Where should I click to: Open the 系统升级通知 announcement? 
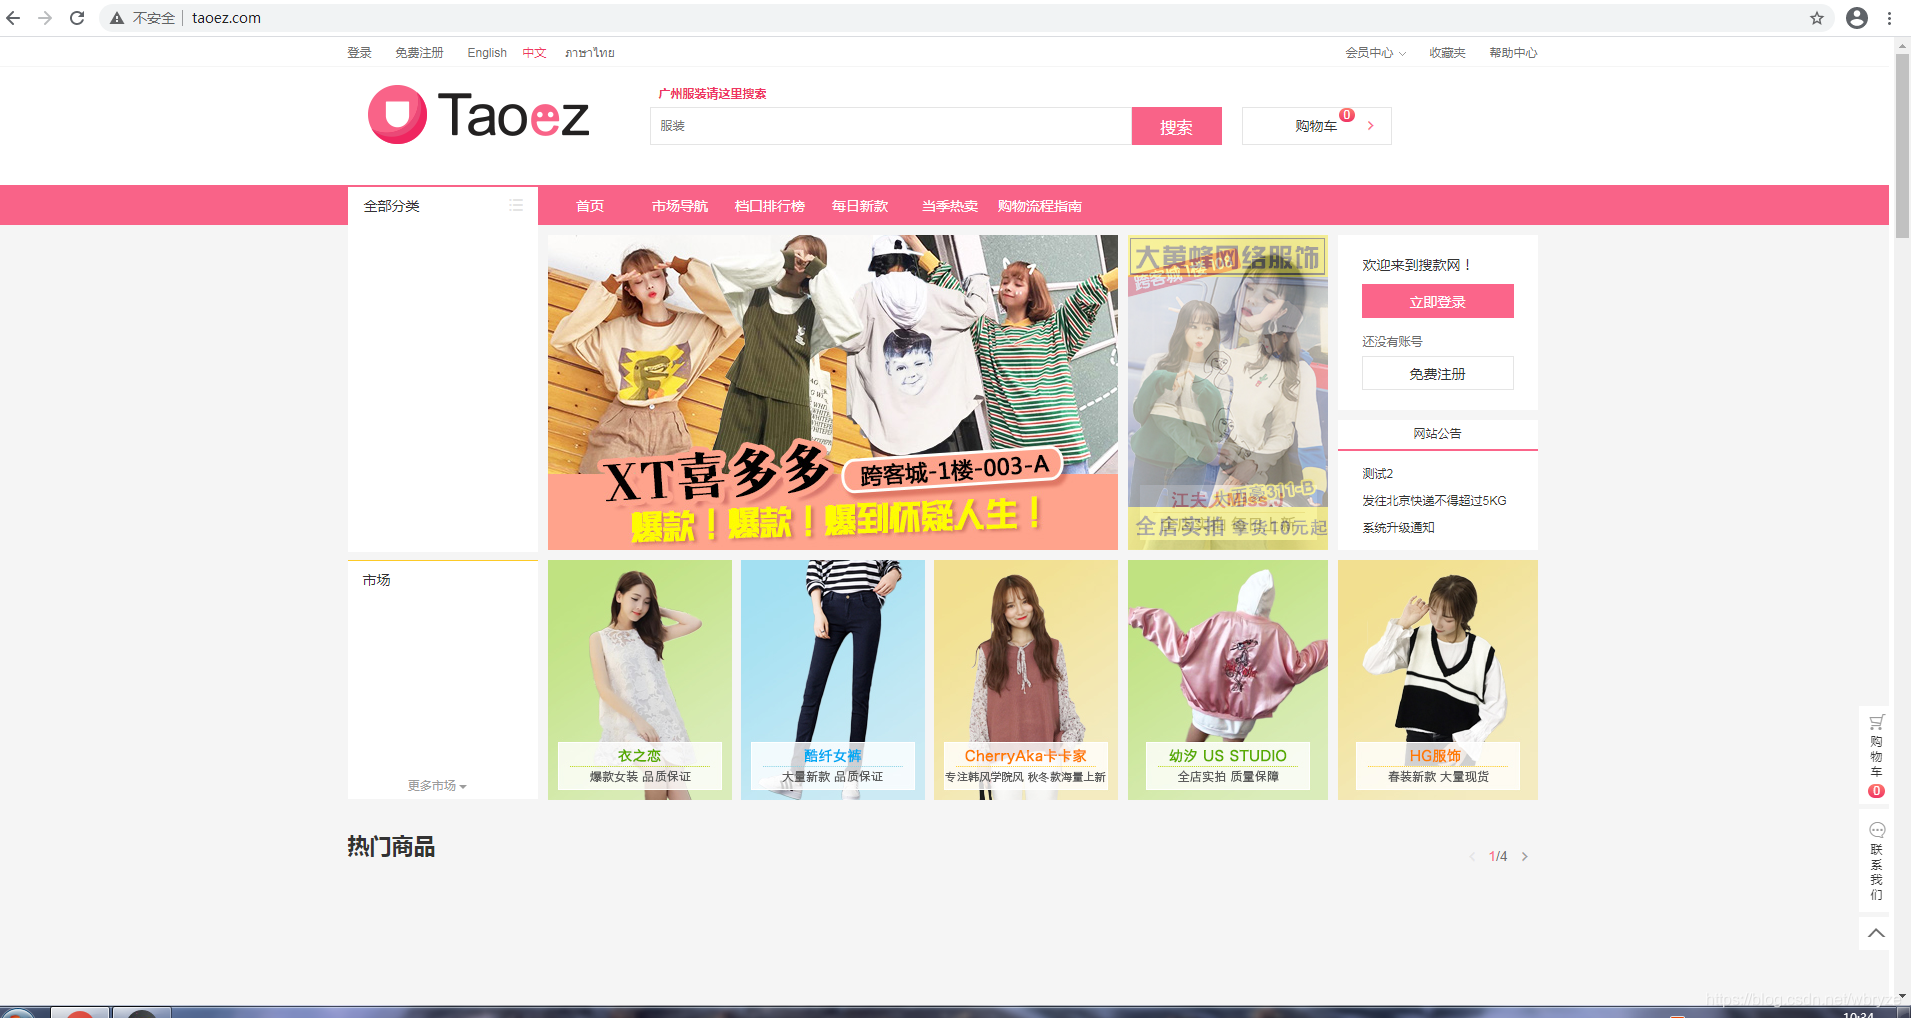(x=1398, y=528)
